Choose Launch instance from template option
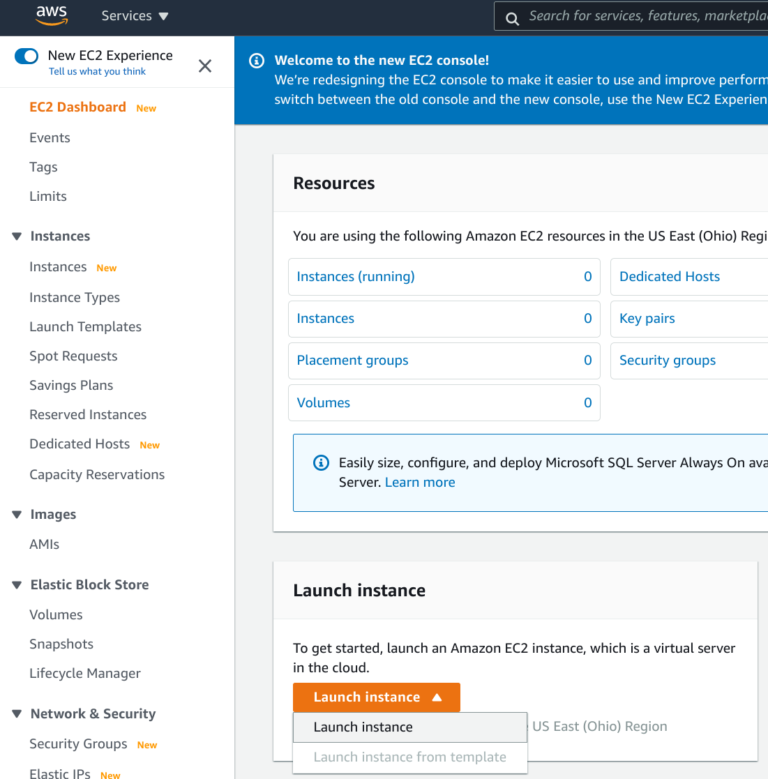 click(x=410, y=757)
